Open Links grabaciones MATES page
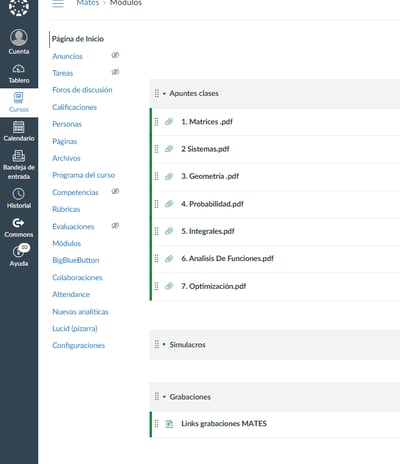 point(224,424)
